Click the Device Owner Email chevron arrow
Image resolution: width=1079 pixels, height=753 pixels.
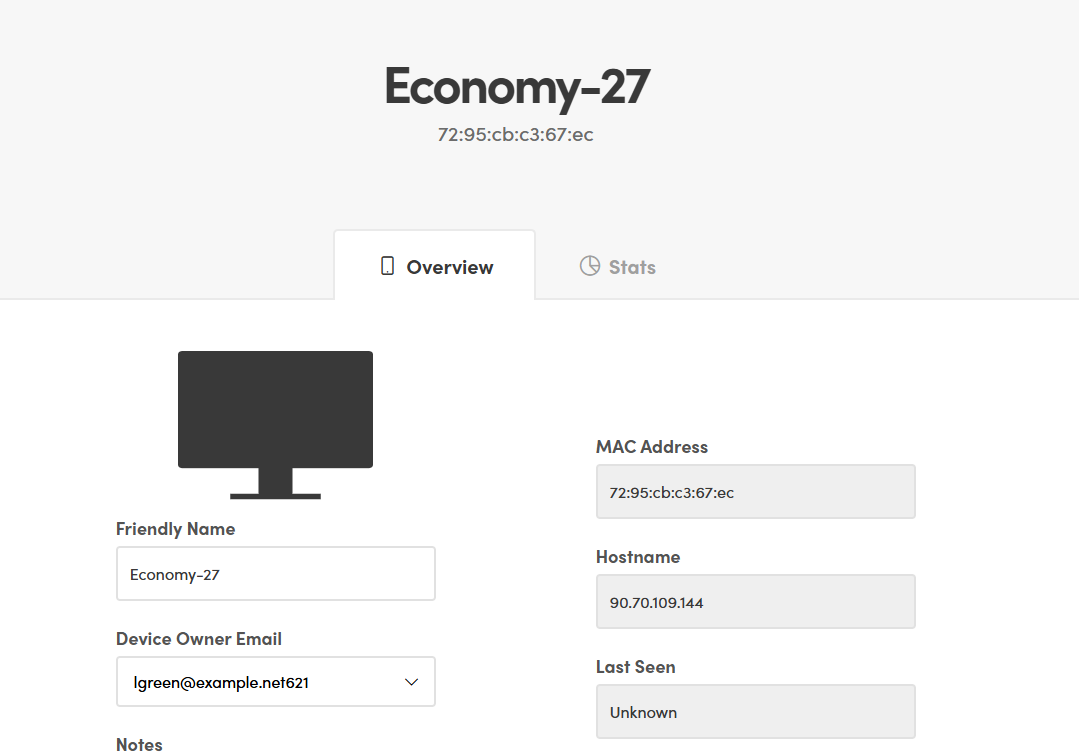[412, 682]
